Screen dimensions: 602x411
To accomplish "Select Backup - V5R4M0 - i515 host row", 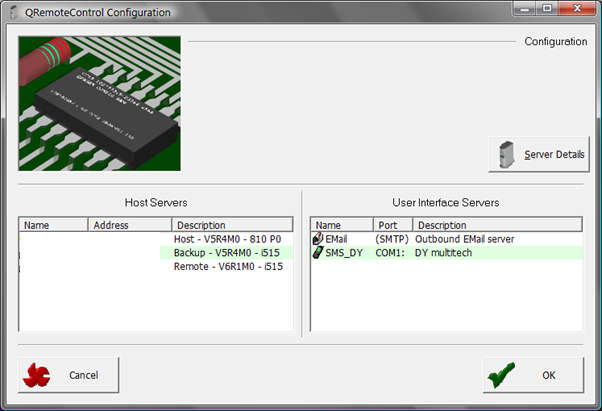I will click(228, 254).
